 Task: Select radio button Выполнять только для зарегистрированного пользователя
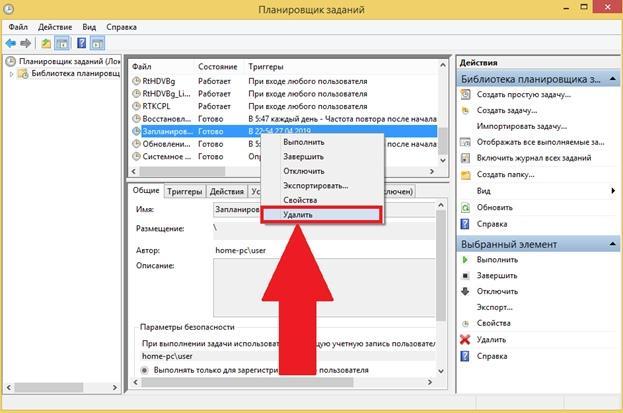coord(145,370)
